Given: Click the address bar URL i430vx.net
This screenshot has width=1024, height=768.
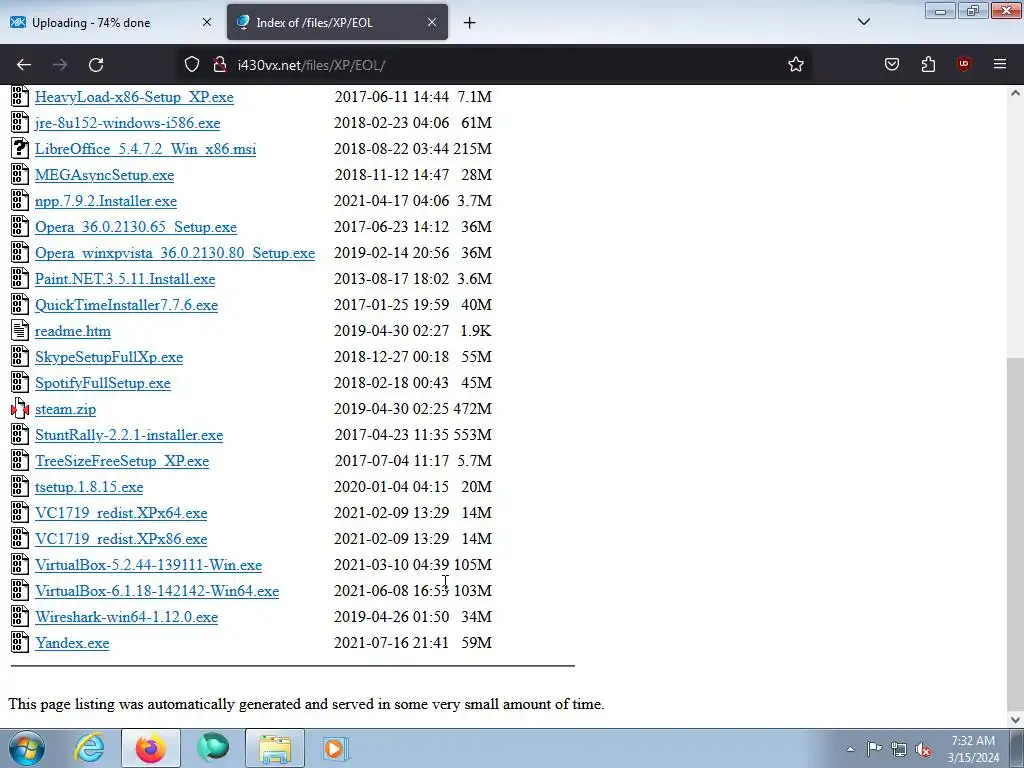Looking at the screenshot, I should pos(311,65).
